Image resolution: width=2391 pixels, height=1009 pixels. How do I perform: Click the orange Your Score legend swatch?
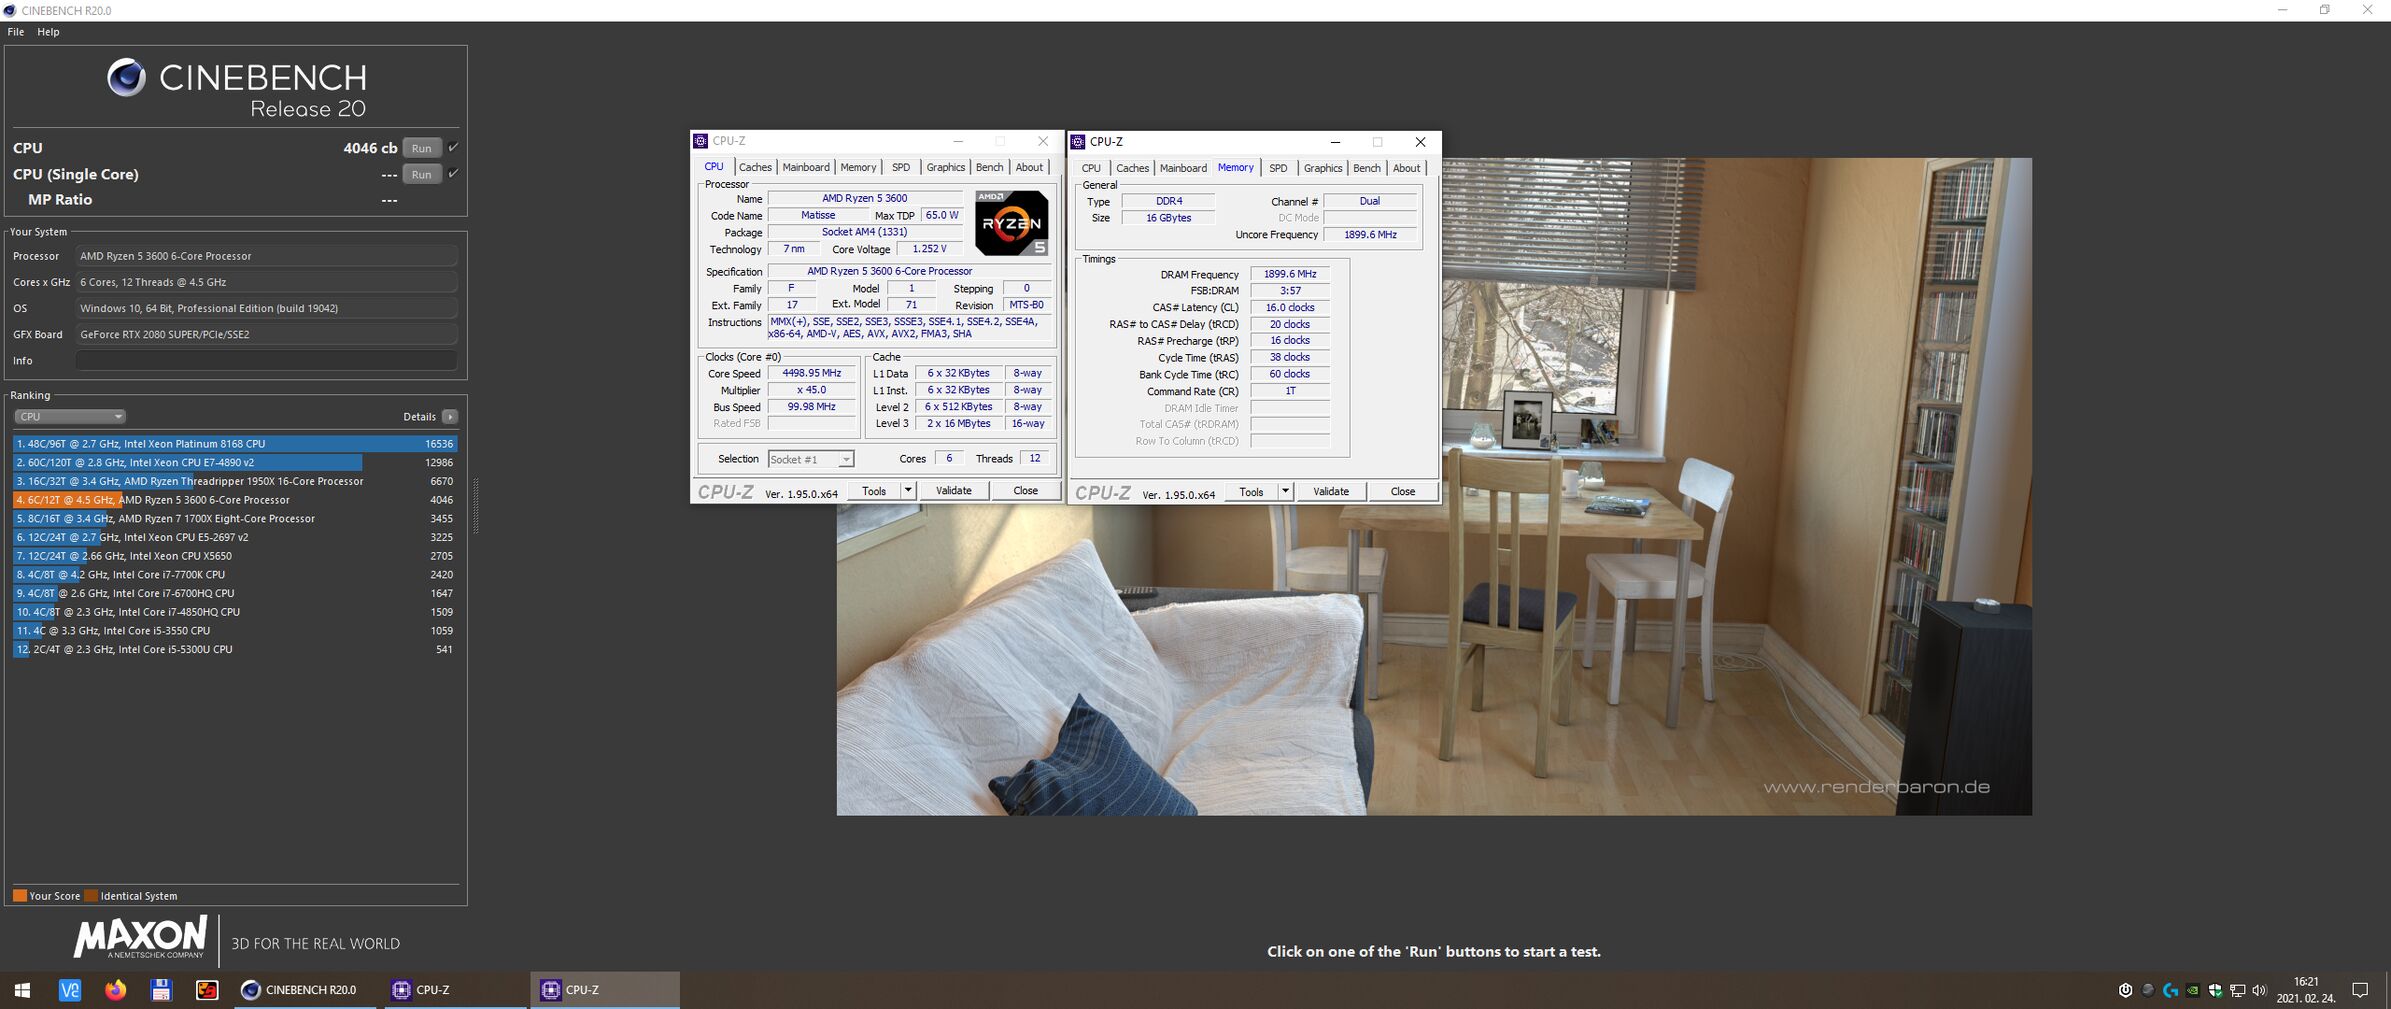(x=20, y=895)
